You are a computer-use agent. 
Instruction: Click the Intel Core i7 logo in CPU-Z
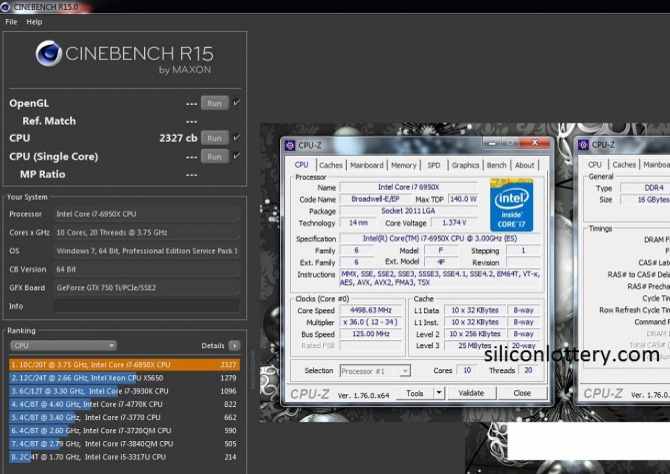pos(512,205)
